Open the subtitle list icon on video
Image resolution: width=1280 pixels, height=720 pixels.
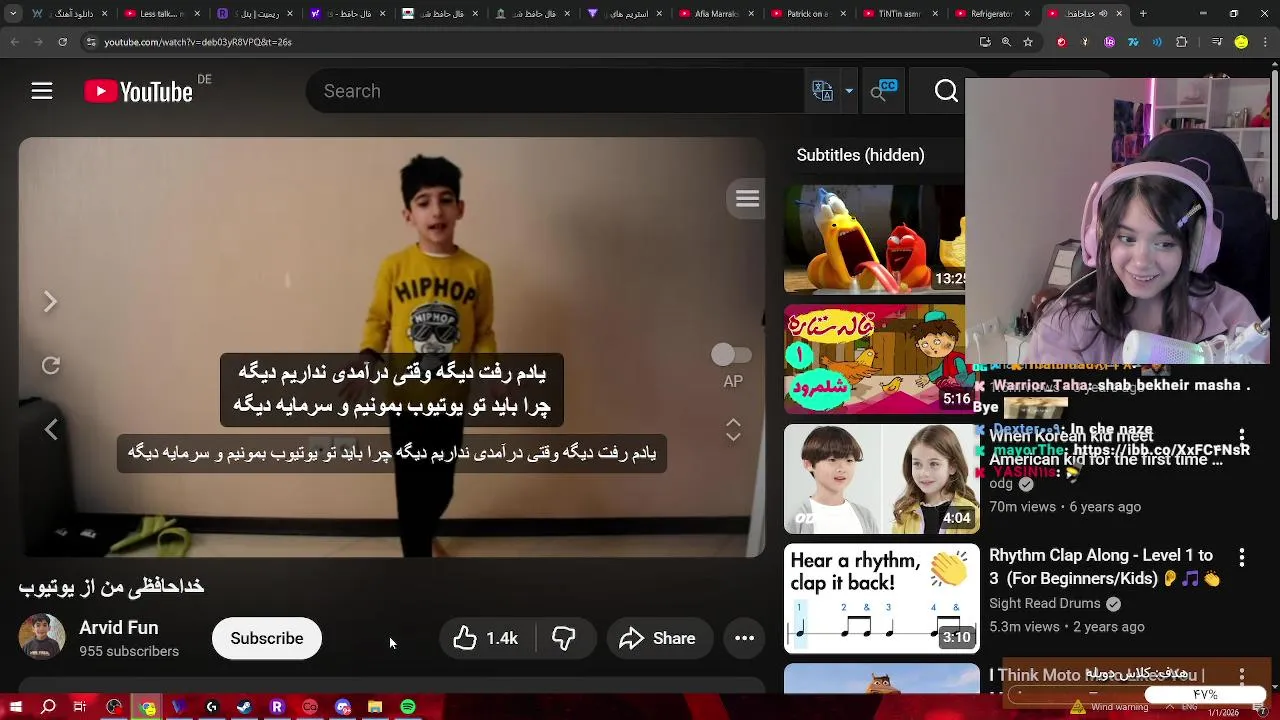point(747,199)
